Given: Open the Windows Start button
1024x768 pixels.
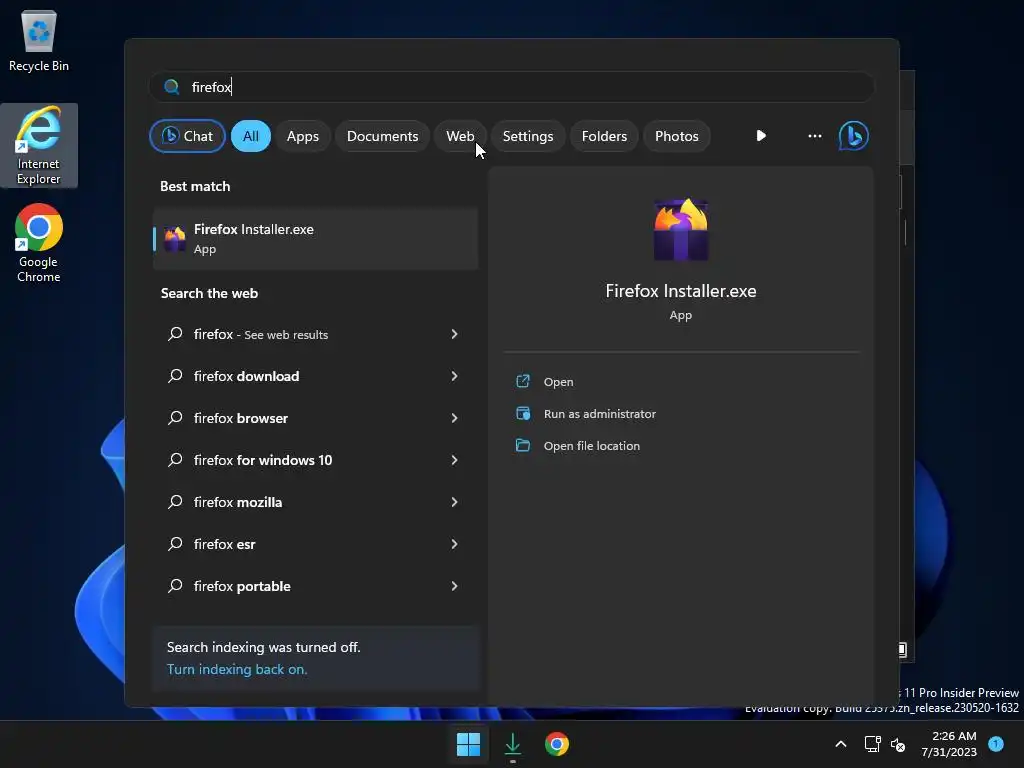Looking at the screenshot, I should [x=468, y=744].
